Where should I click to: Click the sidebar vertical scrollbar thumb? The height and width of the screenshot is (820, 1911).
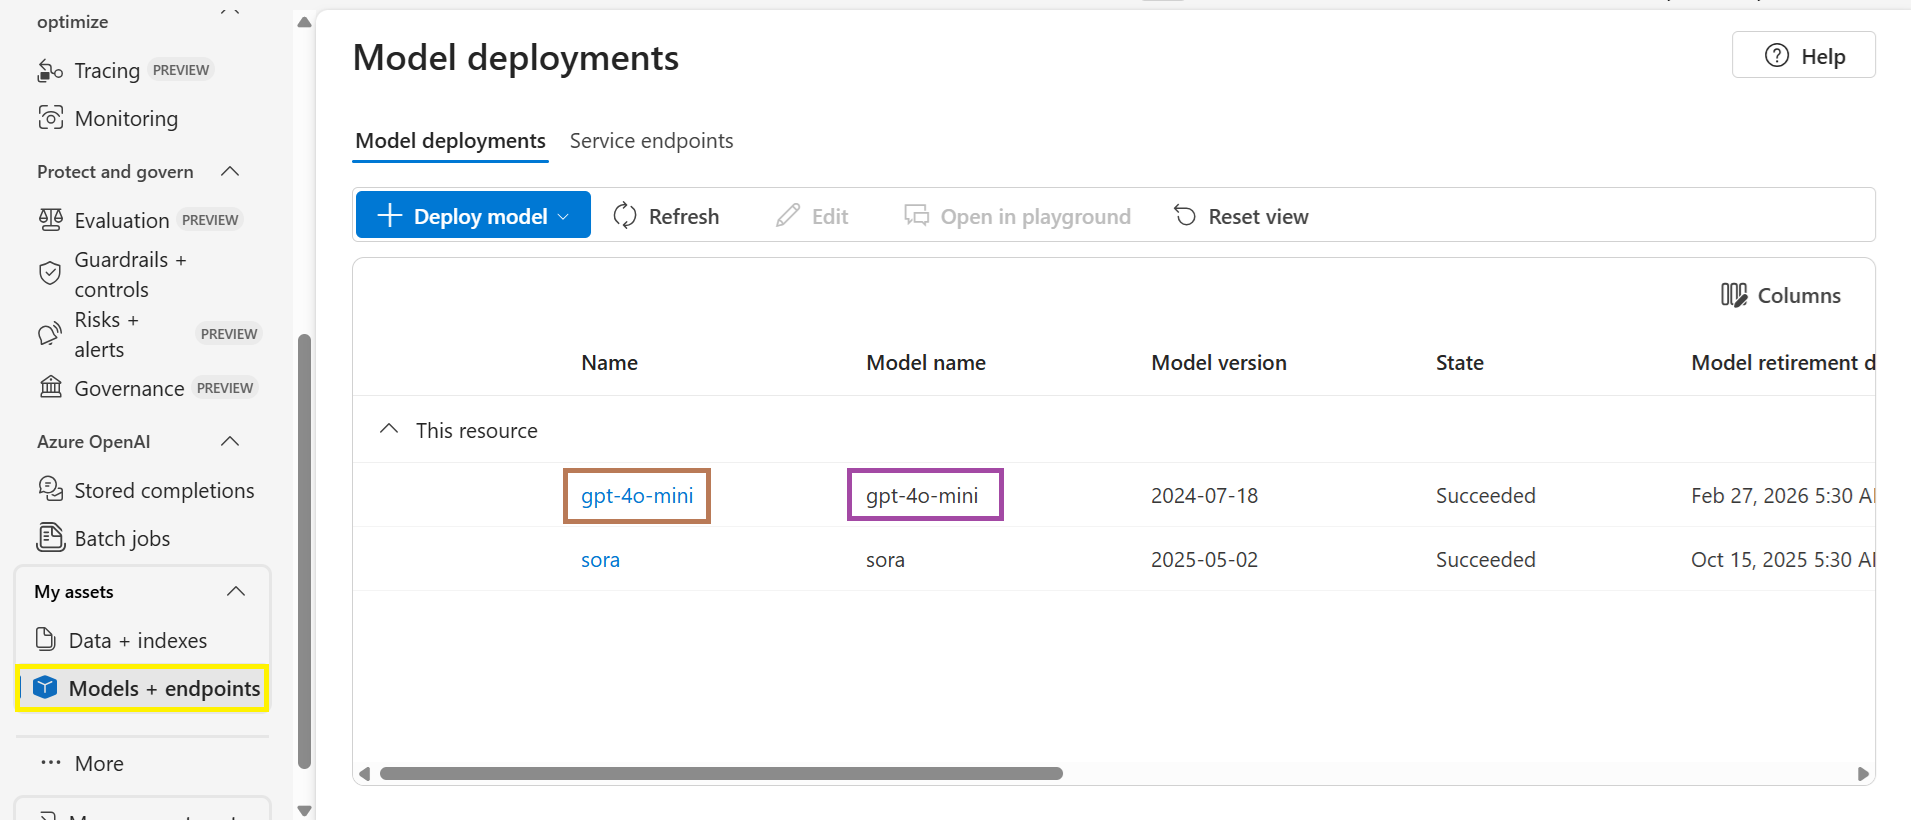click(x=305, y=552)
